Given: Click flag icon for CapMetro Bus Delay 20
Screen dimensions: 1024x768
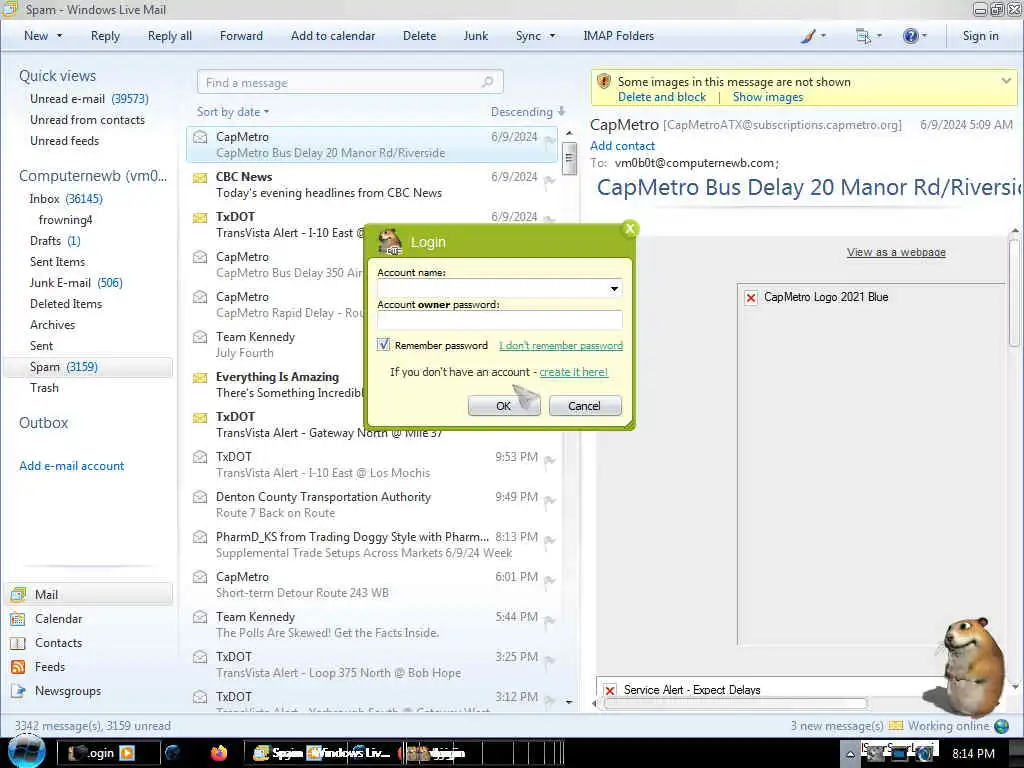Looking at the screenshot, I should coord(550,140).
